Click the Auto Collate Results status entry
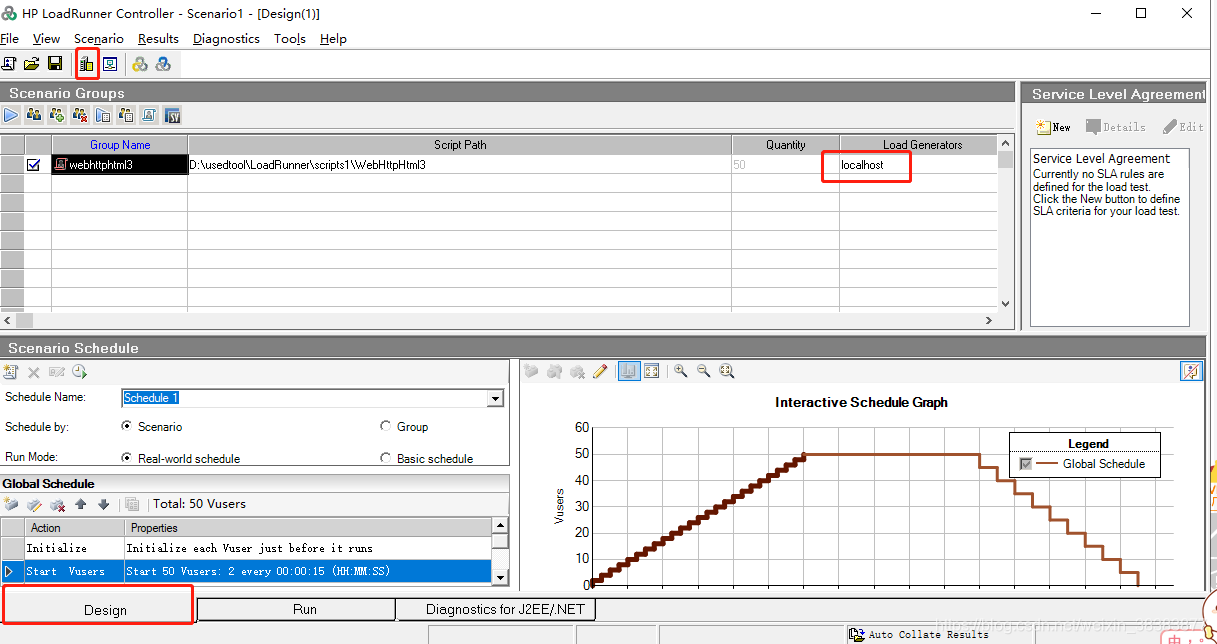Viewport: 1217px width, 644px height. tap(918, 634)
